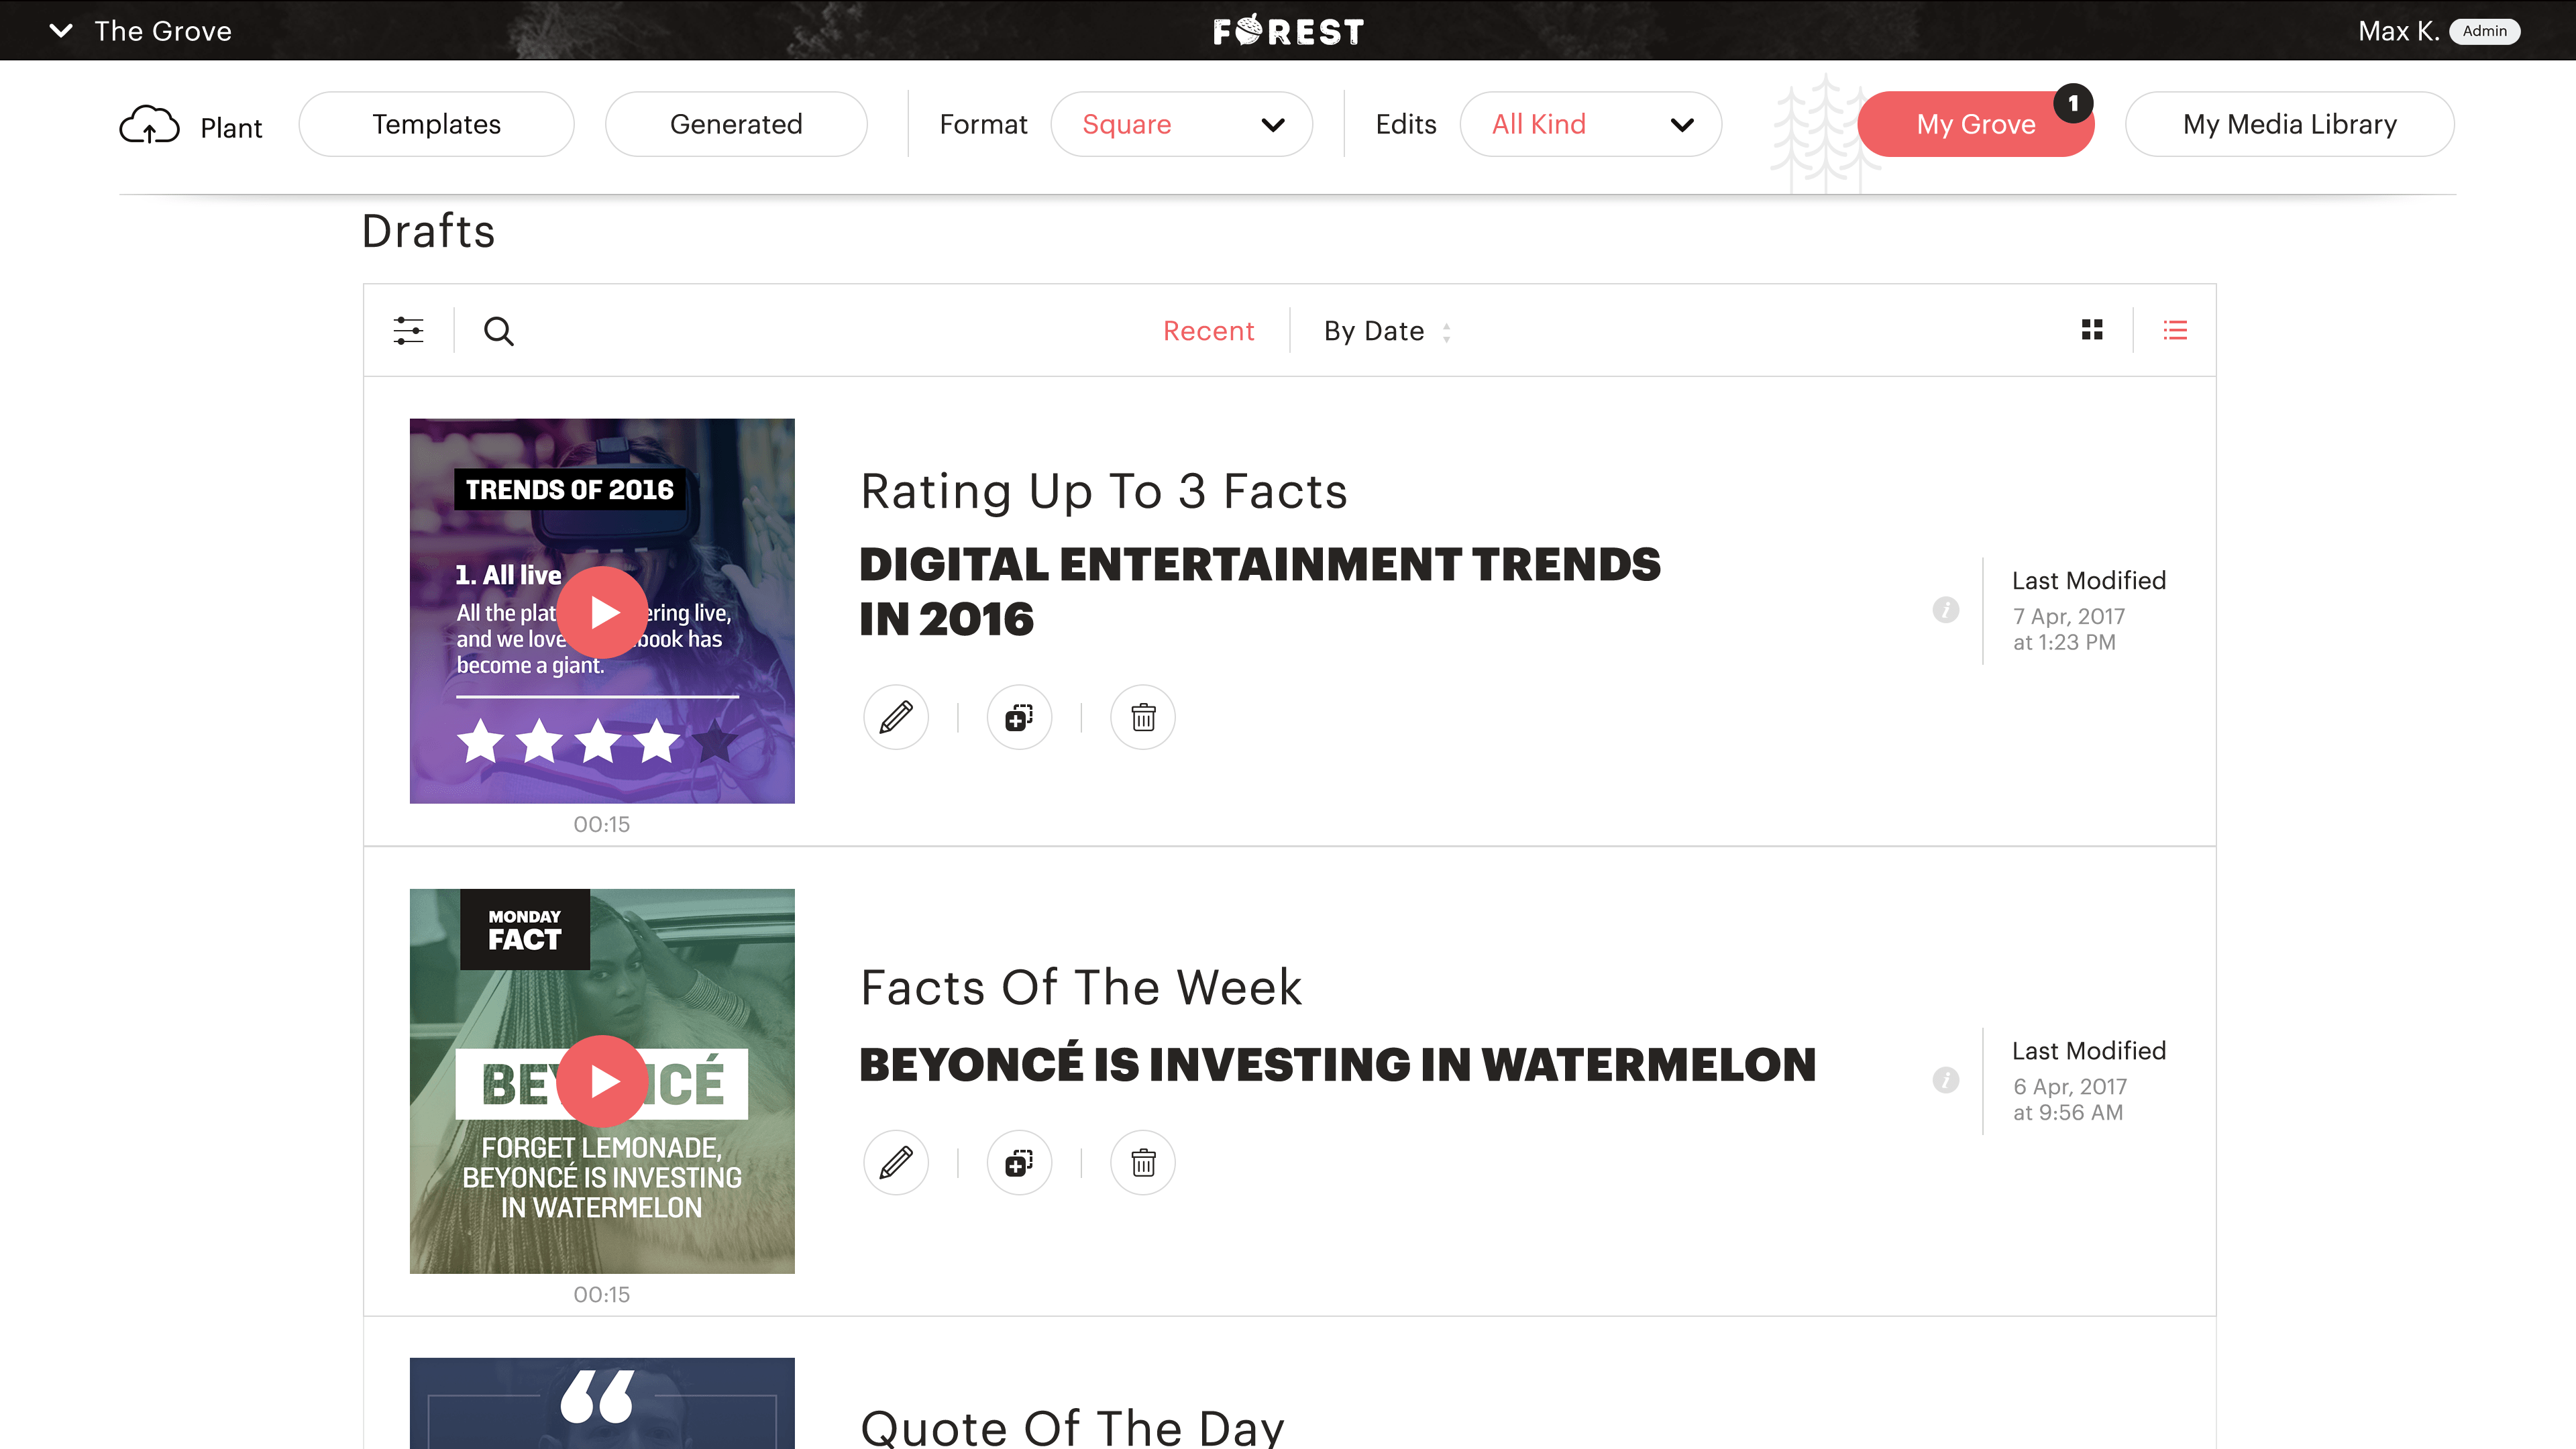Edit the Beyoncé watermelon draft
2576x1449 pixels.
click(x=896, y=1163)
